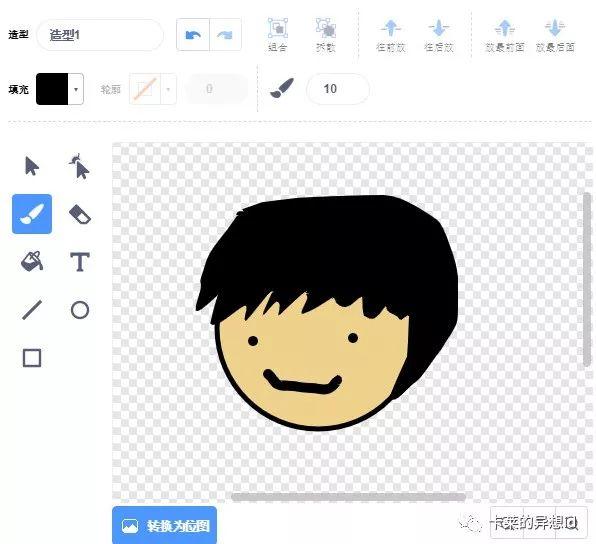The height and width of the screenshot is (544, 596).
Task: Select the Line tool
Action: (x=32, y=310)
